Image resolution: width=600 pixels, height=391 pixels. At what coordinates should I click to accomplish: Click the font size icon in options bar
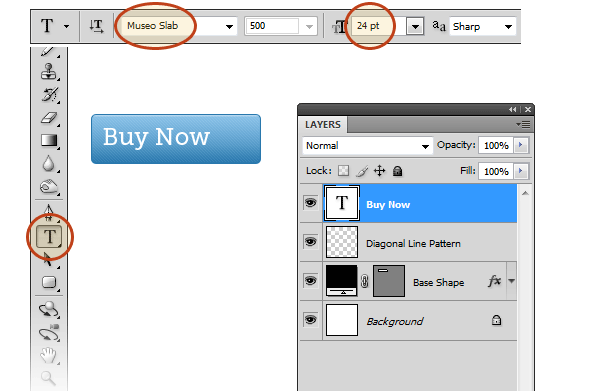339,27
